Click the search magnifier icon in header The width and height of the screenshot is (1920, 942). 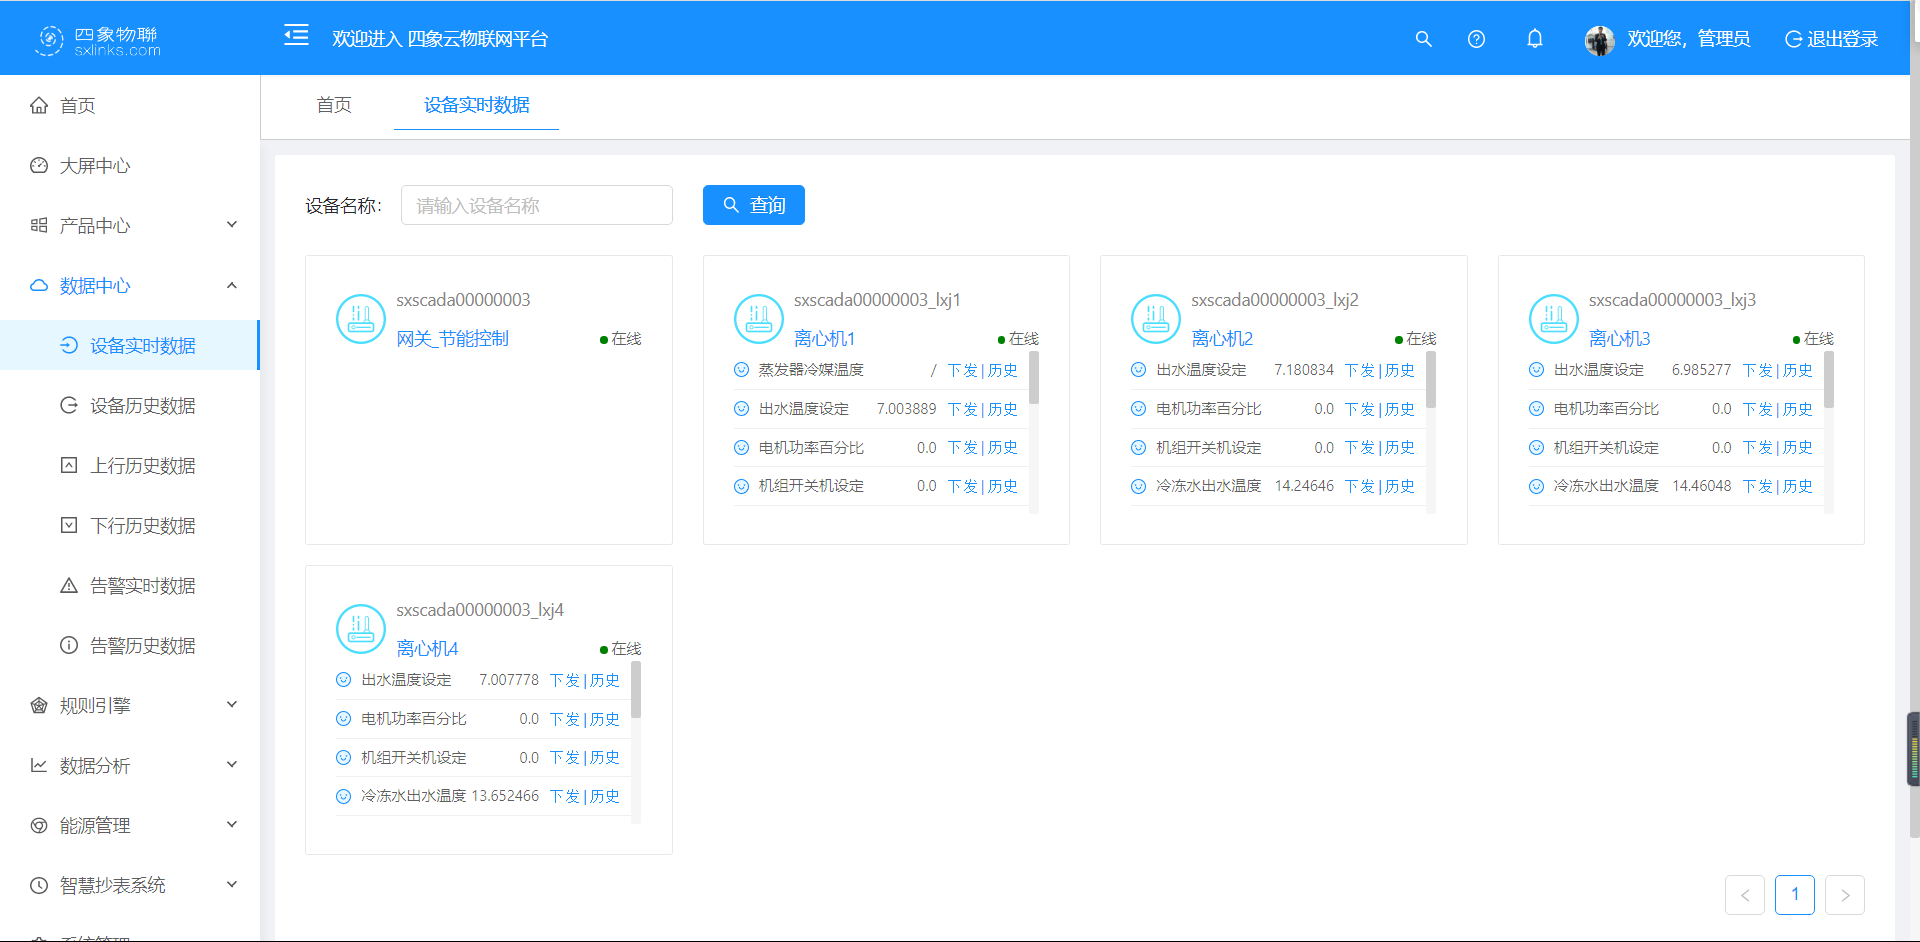click(1423, 39)
